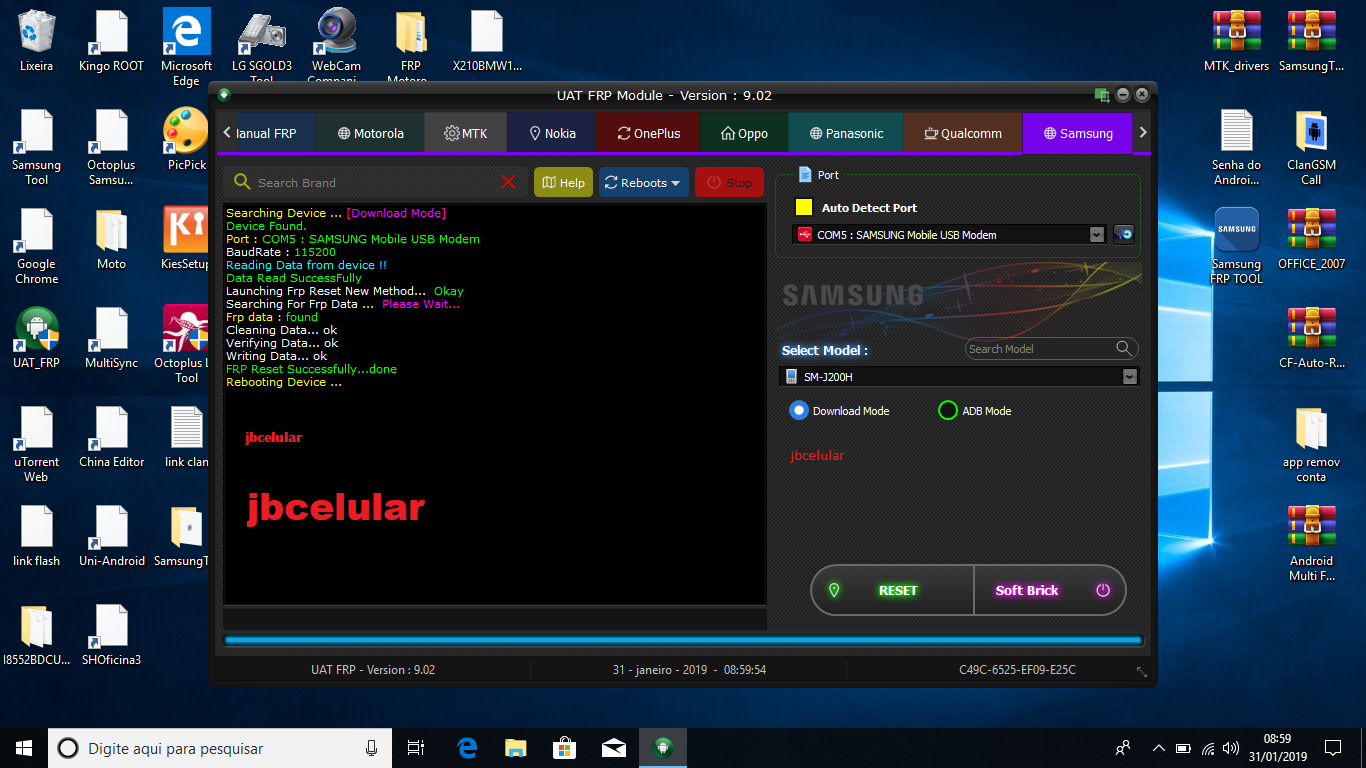
Task: Click the Search Brand input field
Action: pos(375,182)
